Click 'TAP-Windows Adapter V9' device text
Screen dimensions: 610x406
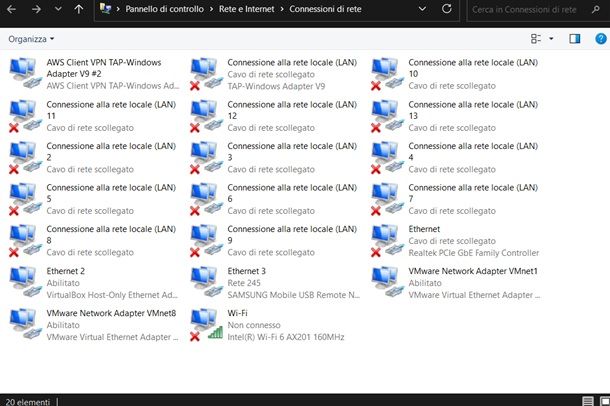pyautogui.click(x=276, y=86)
